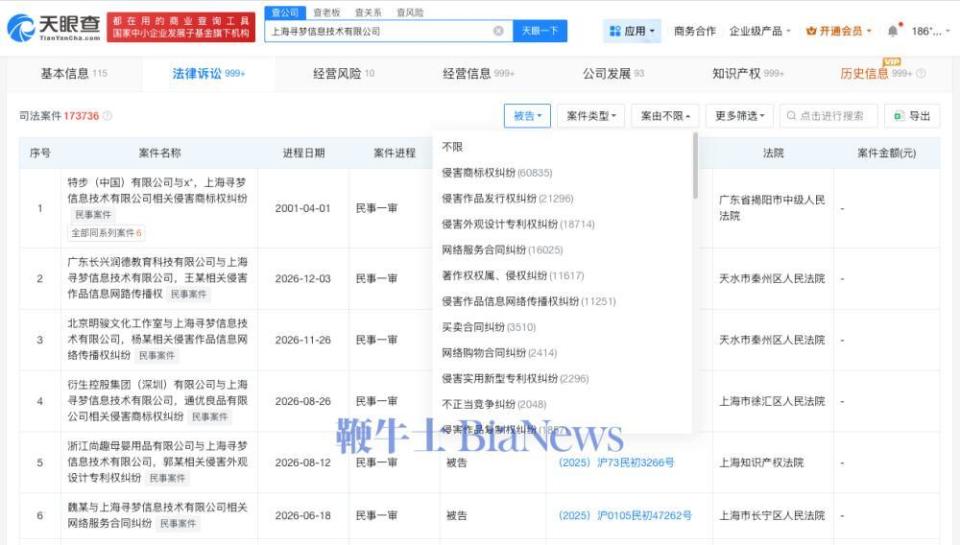This screenshot has width=960, height=545.
Task: Click the date cell 2001-04-01
Action: tap(302, 208)
